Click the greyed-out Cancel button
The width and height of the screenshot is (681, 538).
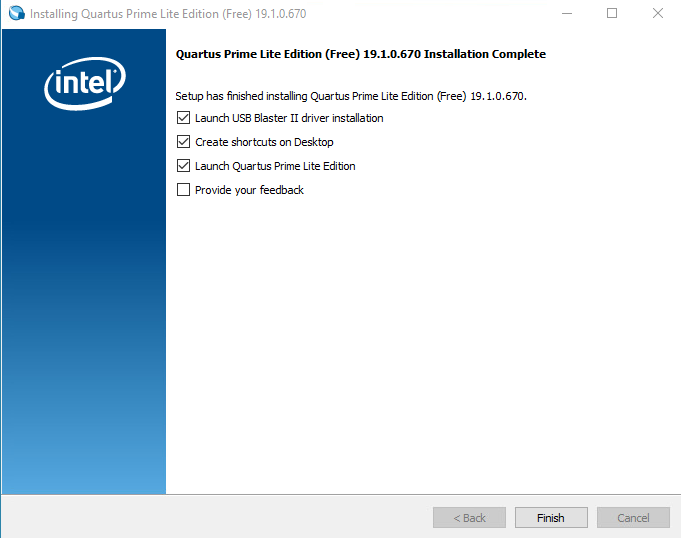633,518
